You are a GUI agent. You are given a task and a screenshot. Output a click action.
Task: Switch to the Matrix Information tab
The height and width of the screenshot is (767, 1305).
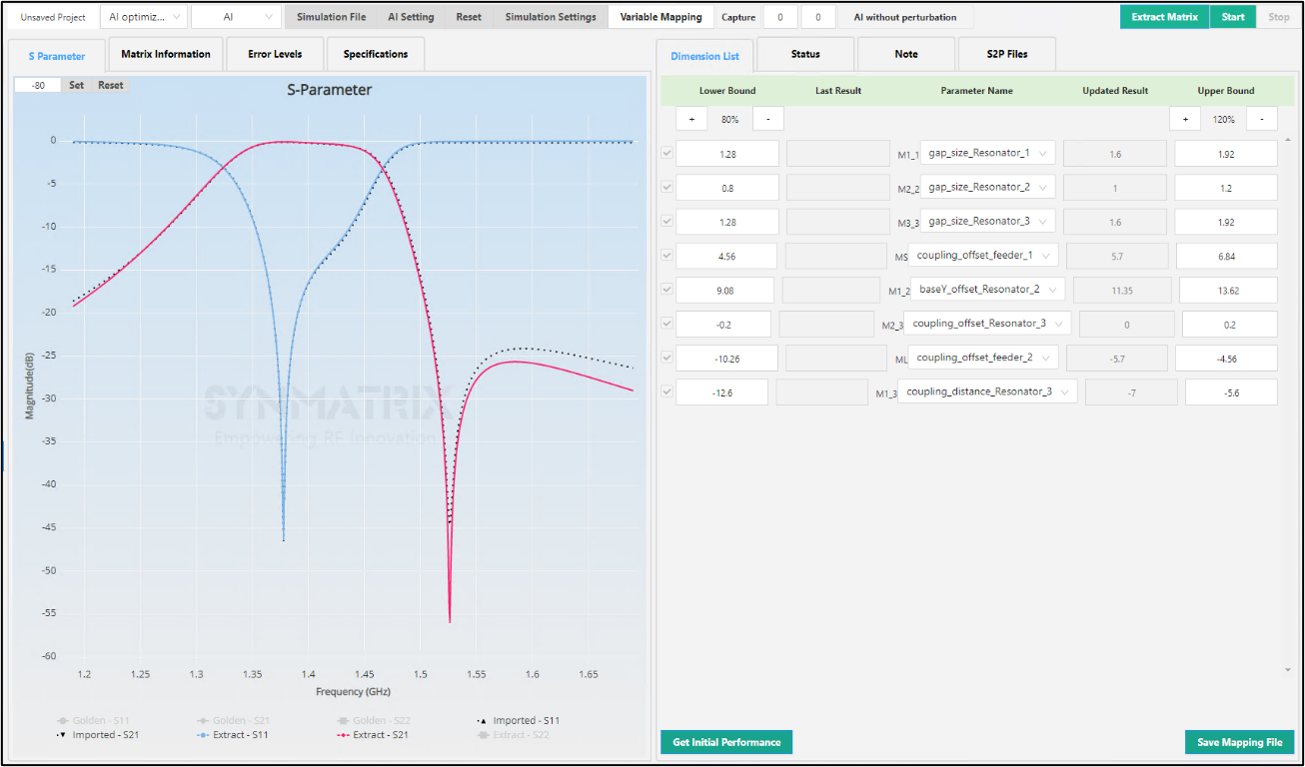pyautogui.click(x=166, y=54)
